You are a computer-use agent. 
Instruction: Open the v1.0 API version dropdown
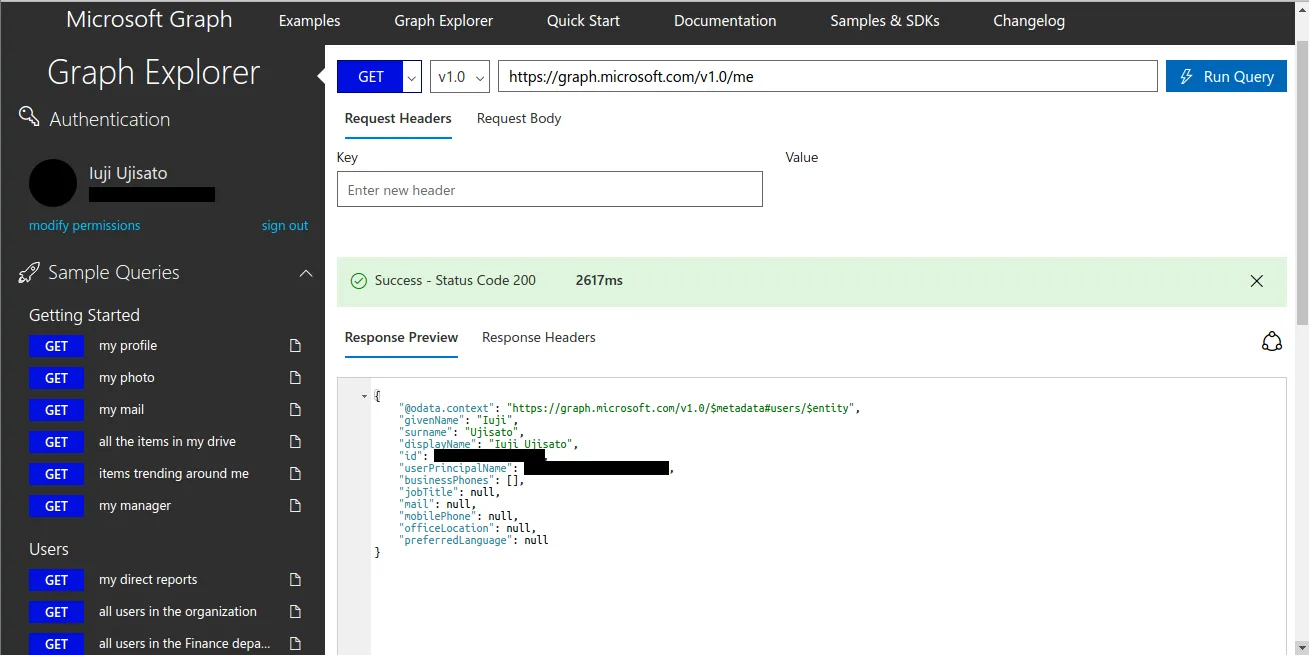pyautogui.click(x=460, y=77)
